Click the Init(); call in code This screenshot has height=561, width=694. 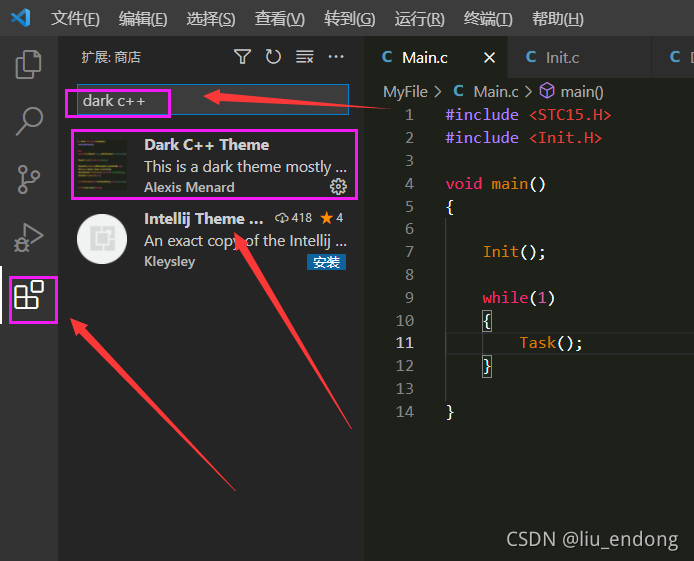(514, 252)
